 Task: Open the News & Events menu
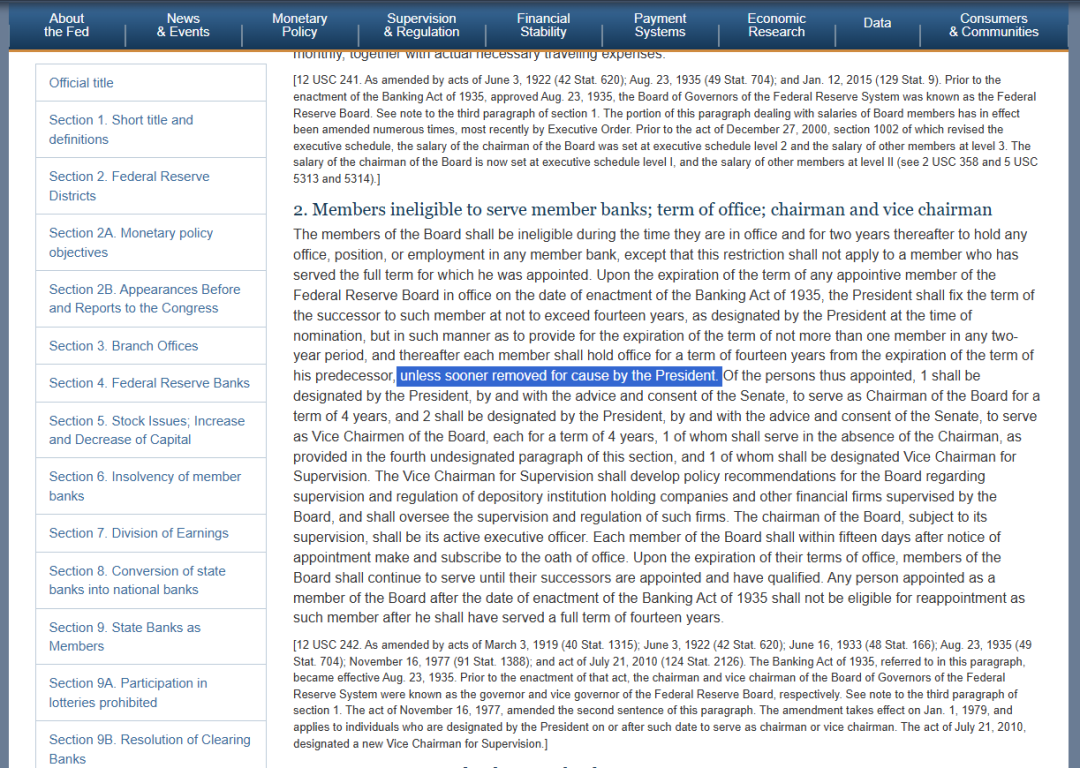pos(183,25)
